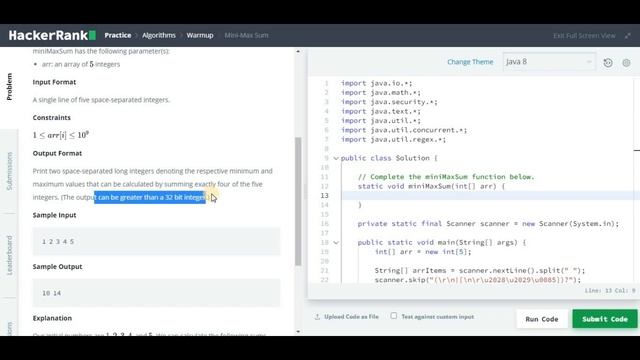Click the 'Line: 13 Col: 9' status text

[610, 291]
